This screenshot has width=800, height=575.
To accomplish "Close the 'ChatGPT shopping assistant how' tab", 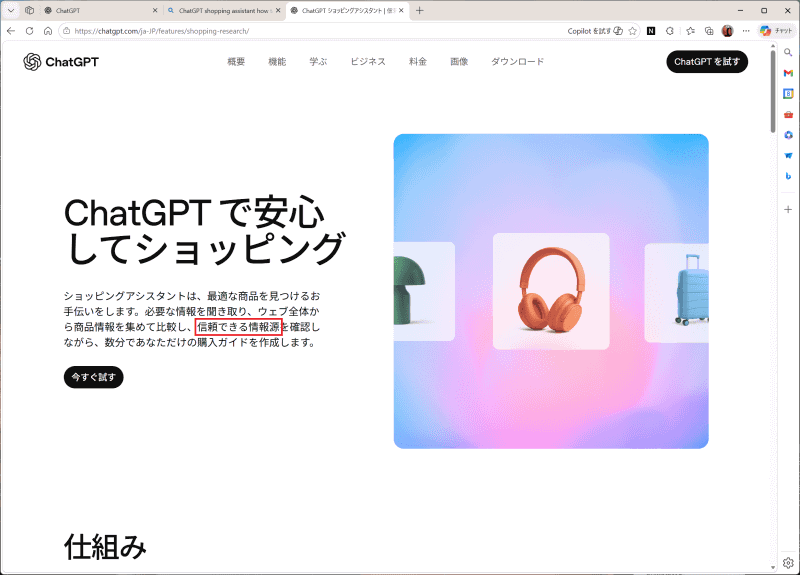I will click(x=278, y=10).
